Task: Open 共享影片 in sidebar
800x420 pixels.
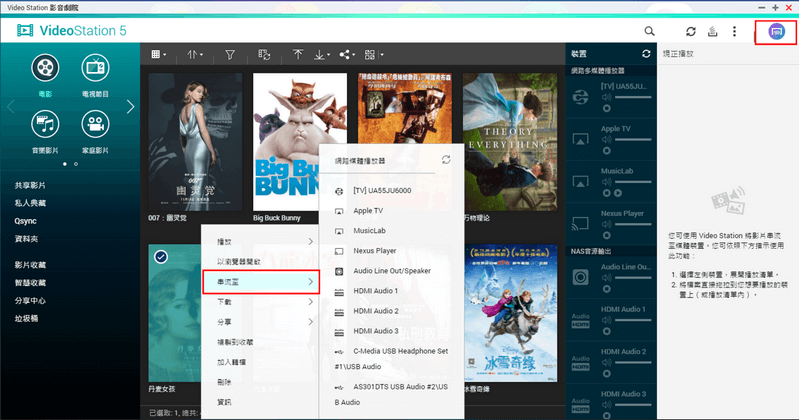Action: [x=30, y=185]
